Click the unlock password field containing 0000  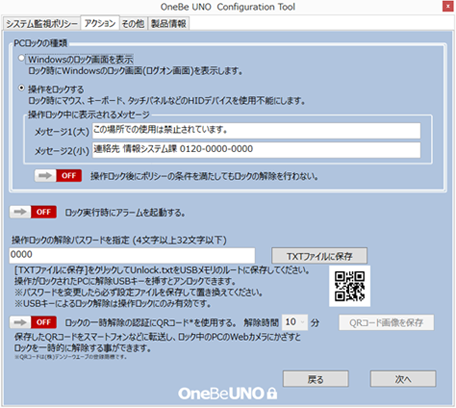tap(132, 255)
